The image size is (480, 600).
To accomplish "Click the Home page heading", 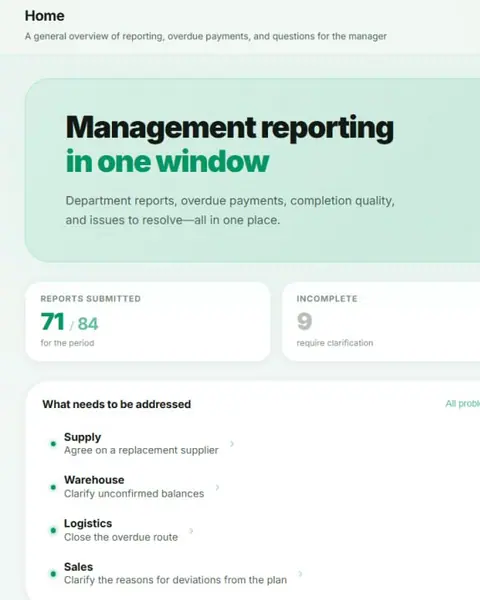I will (x=44, y=16).
